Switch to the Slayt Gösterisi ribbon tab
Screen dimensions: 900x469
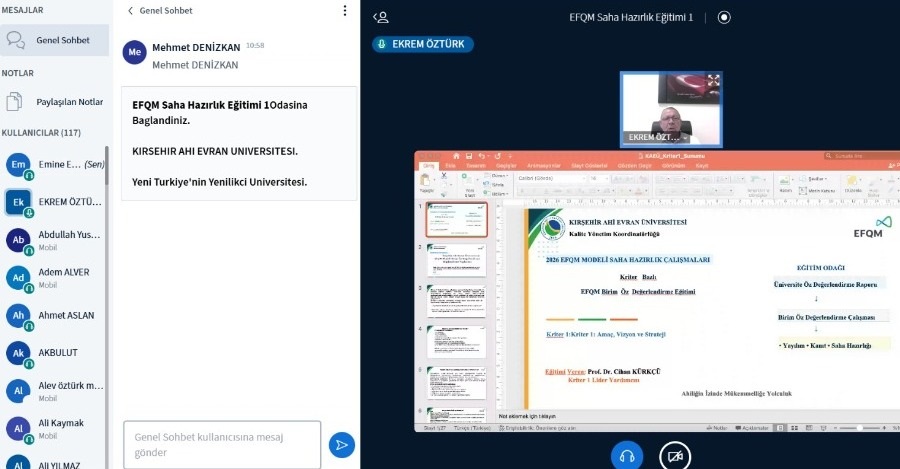point(589,166)
